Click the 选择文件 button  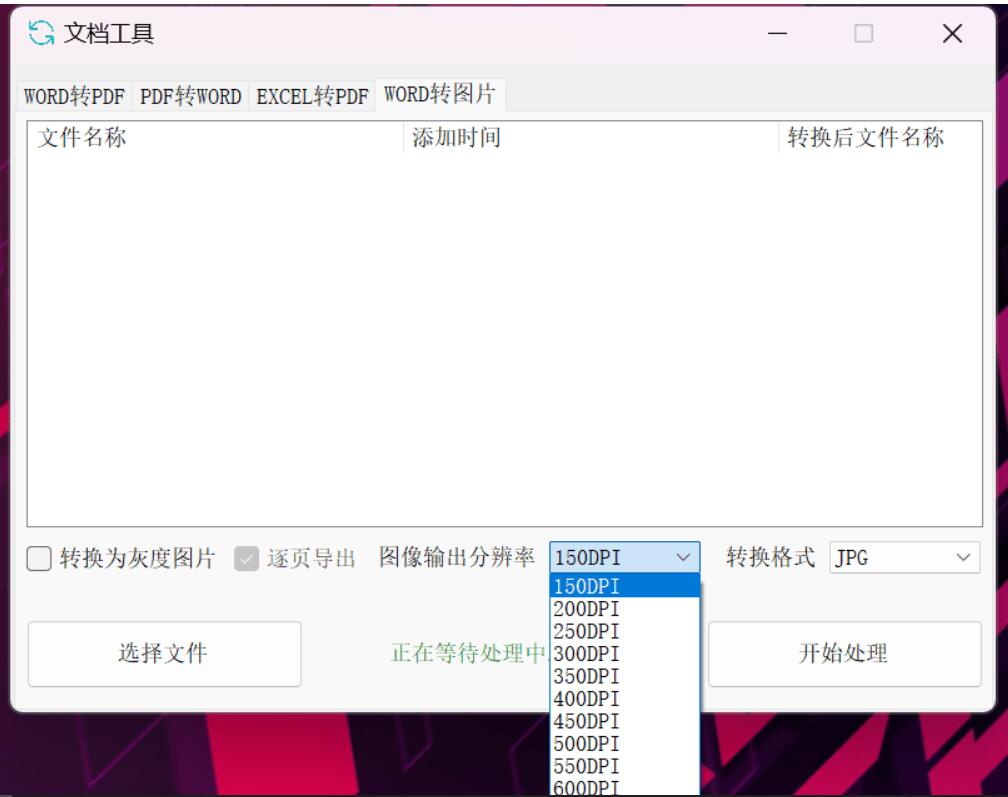tap(165, 654)
